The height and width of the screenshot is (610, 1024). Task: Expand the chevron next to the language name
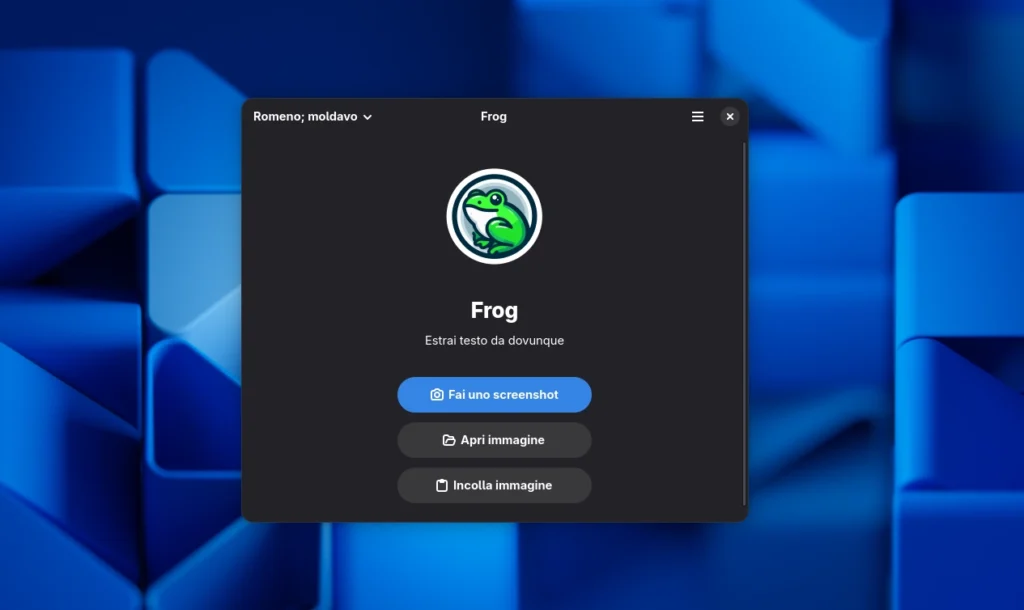point(368,117)
